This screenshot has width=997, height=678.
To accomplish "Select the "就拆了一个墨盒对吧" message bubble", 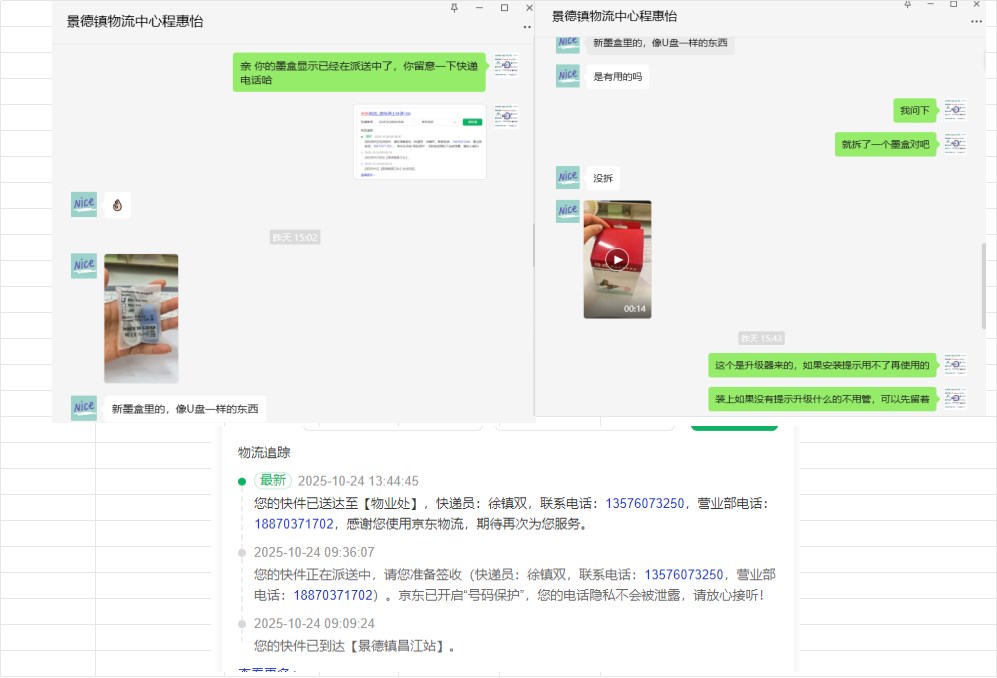I will [x=885, y=144].
